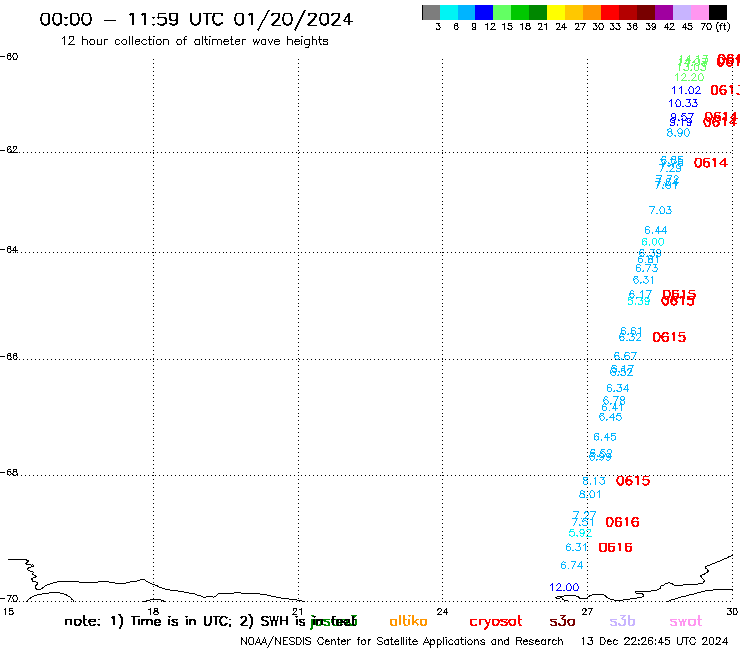Image resolution: width=740 pixels, height=650 pixels.
Task: Click the yellow swatch in the color bar
Action: click(x=556, y=12)
